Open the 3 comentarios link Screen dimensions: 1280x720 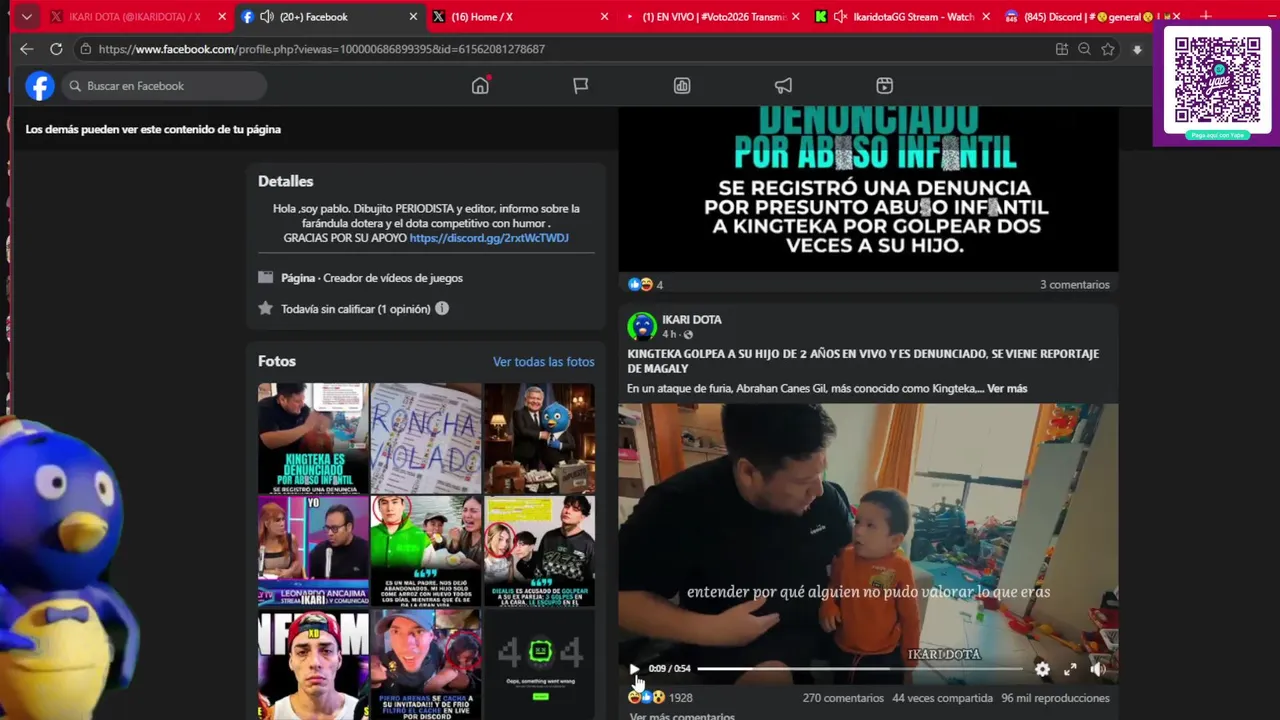1074,285
